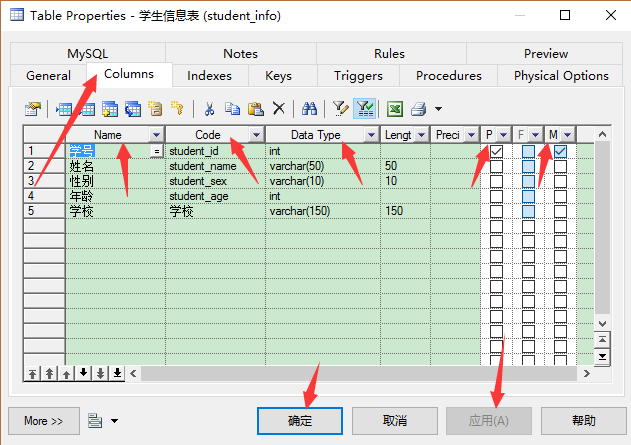Open the Data Type column filter dropdown
The width and height of the screenshot is (631, 445).
tap(371, 135)
